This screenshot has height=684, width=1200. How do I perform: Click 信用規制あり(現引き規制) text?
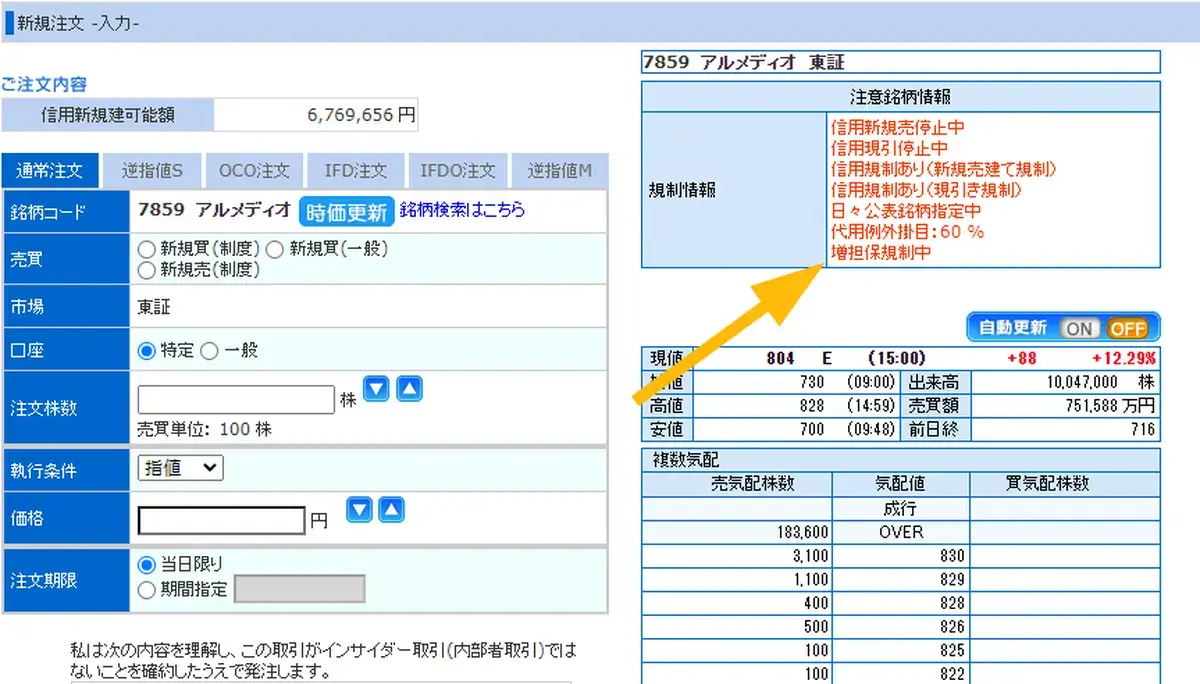point(927,190)
